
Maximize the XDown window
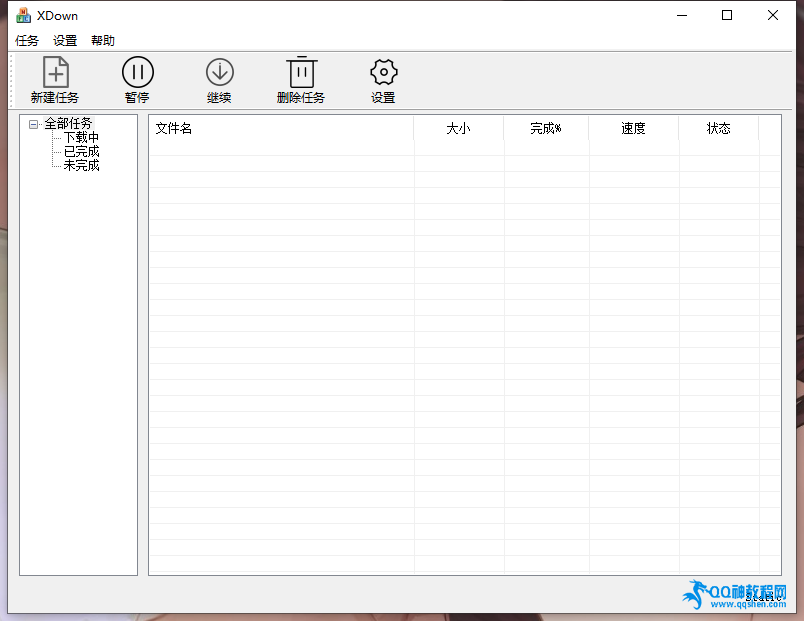pos(727,15)
